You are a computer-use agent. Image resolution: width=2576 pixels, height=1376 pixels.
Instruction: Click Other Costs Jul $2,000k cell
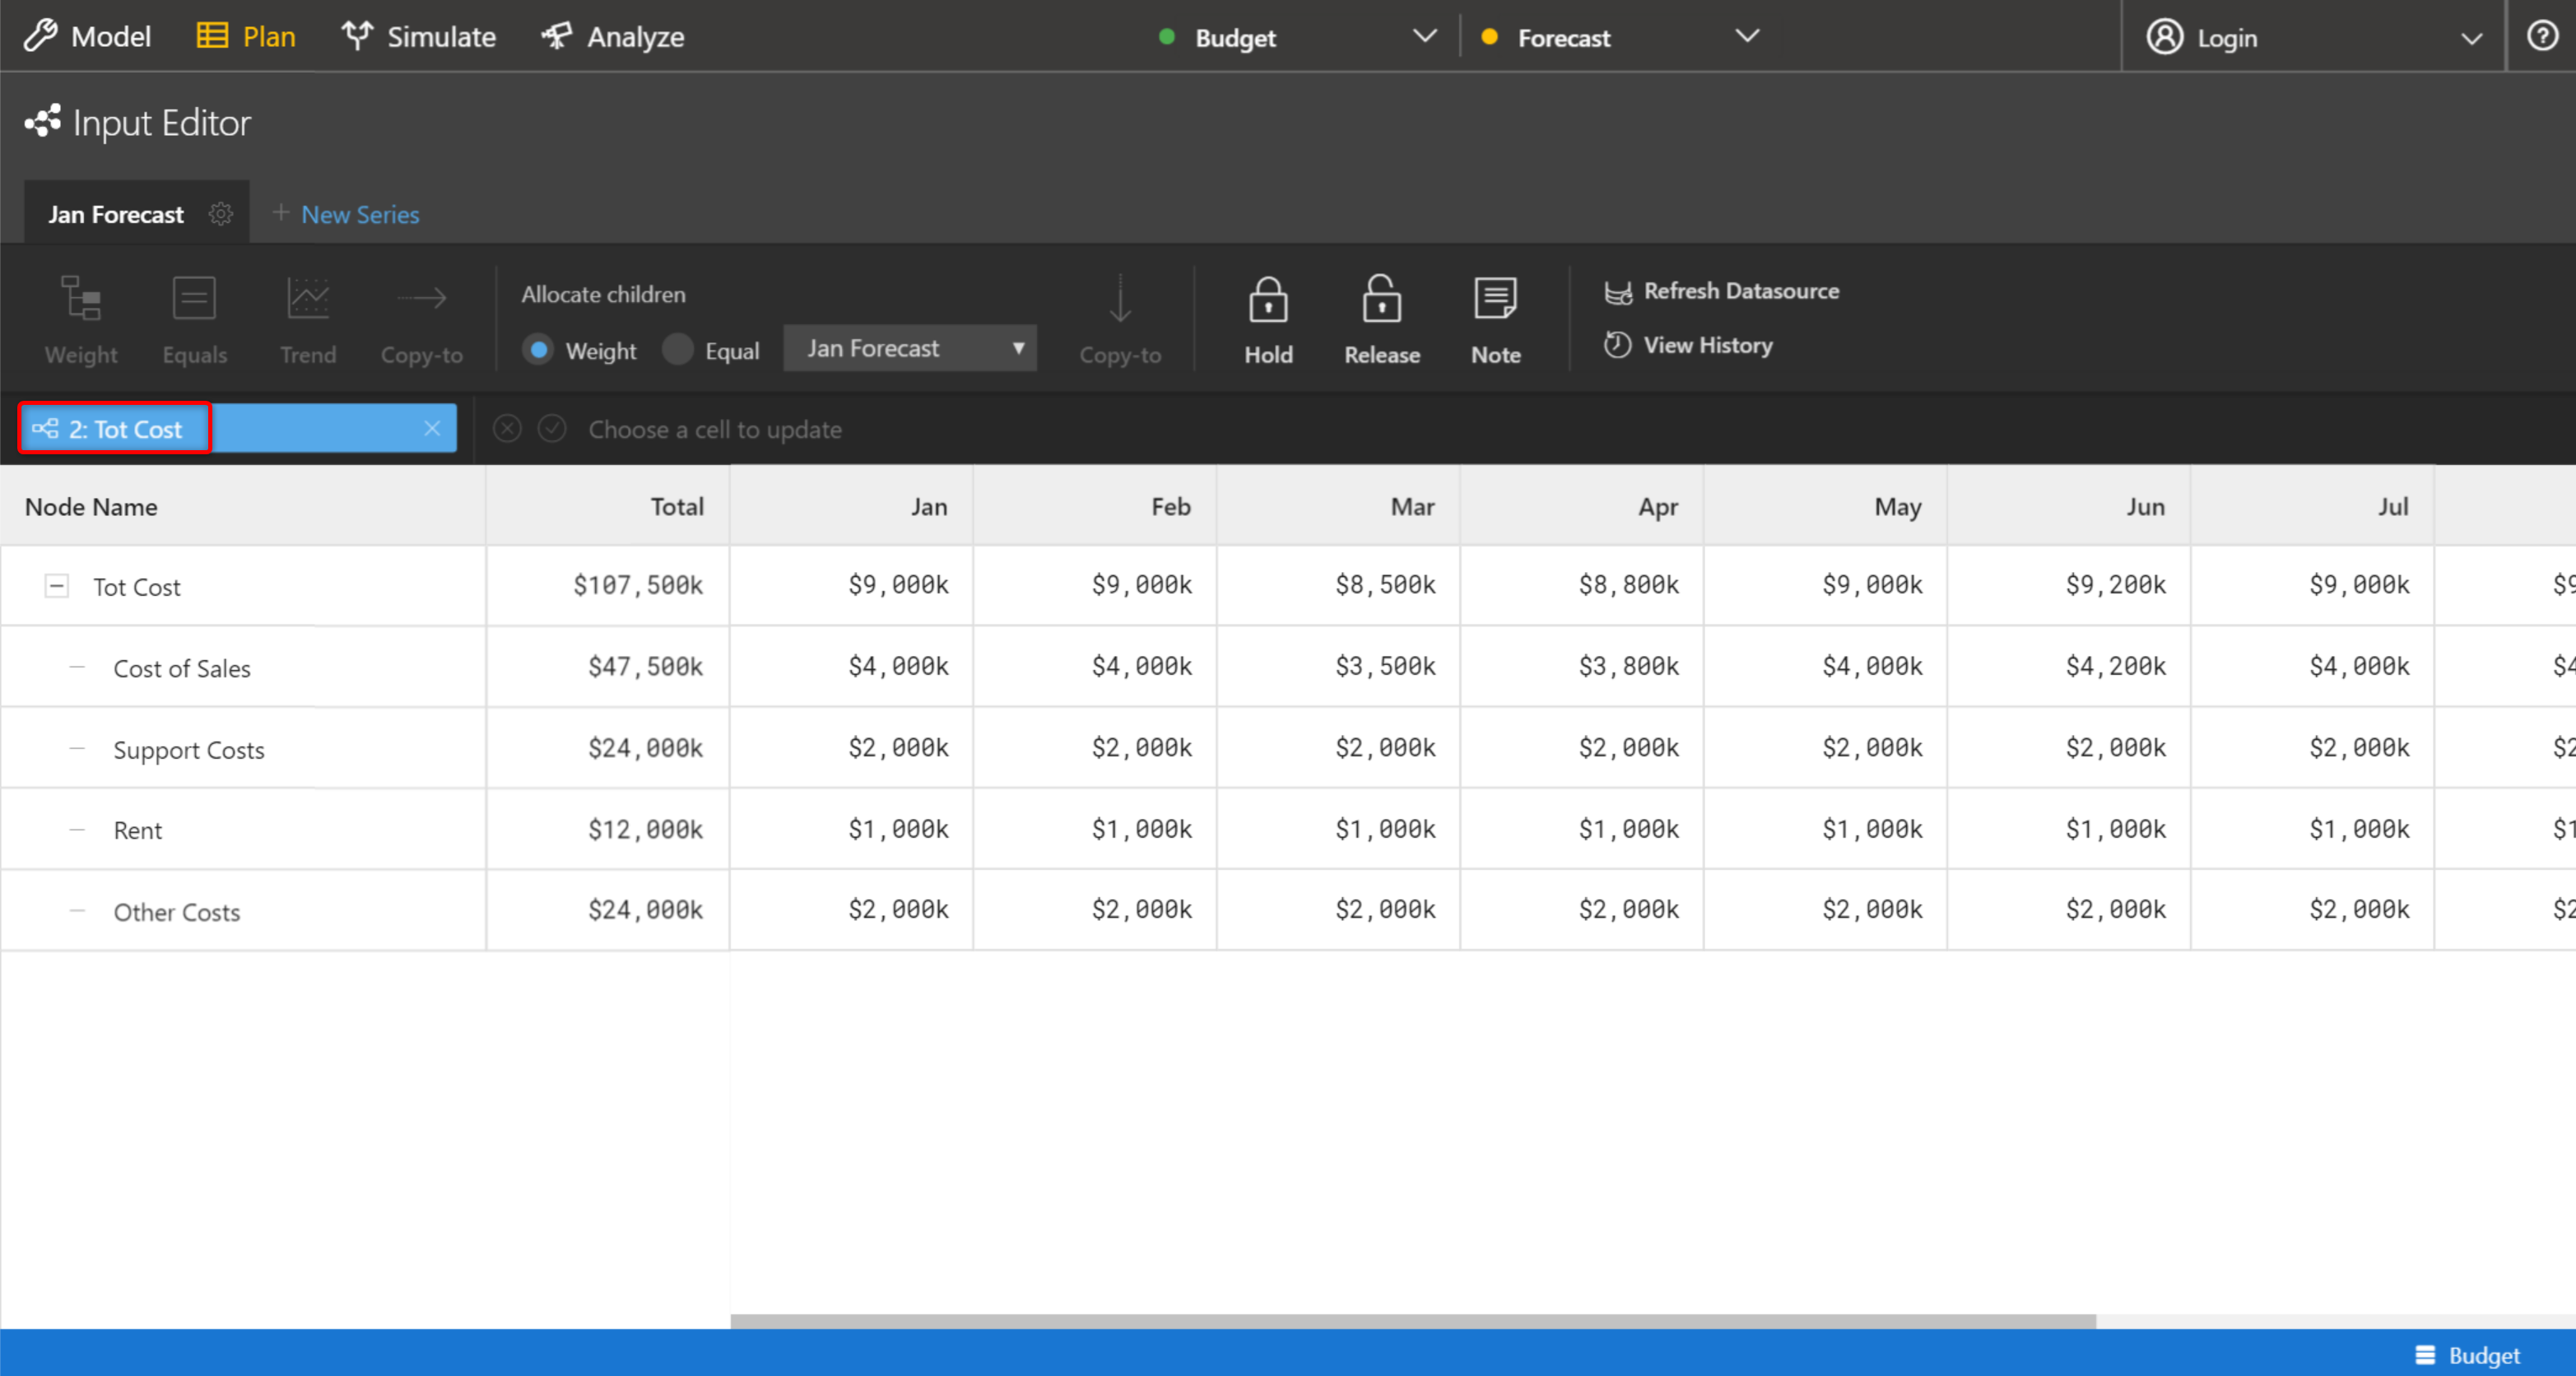pos(2312,910)
